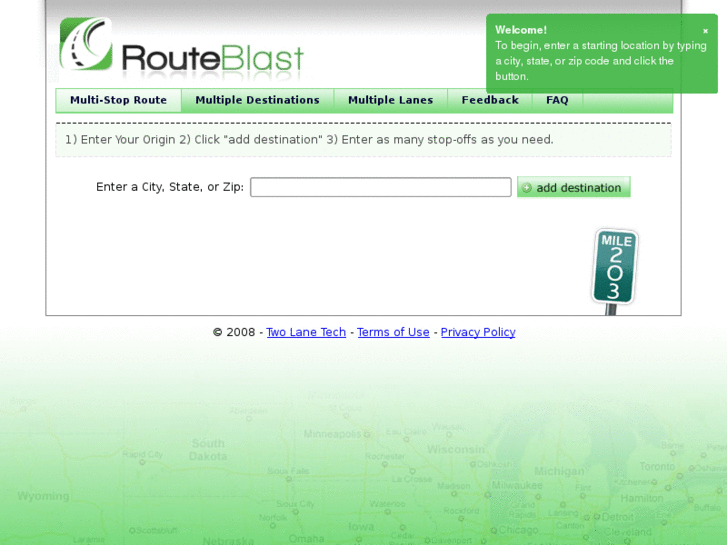View the FAQ tab
This screenshot has height=545, width=727.
point(557,100)
